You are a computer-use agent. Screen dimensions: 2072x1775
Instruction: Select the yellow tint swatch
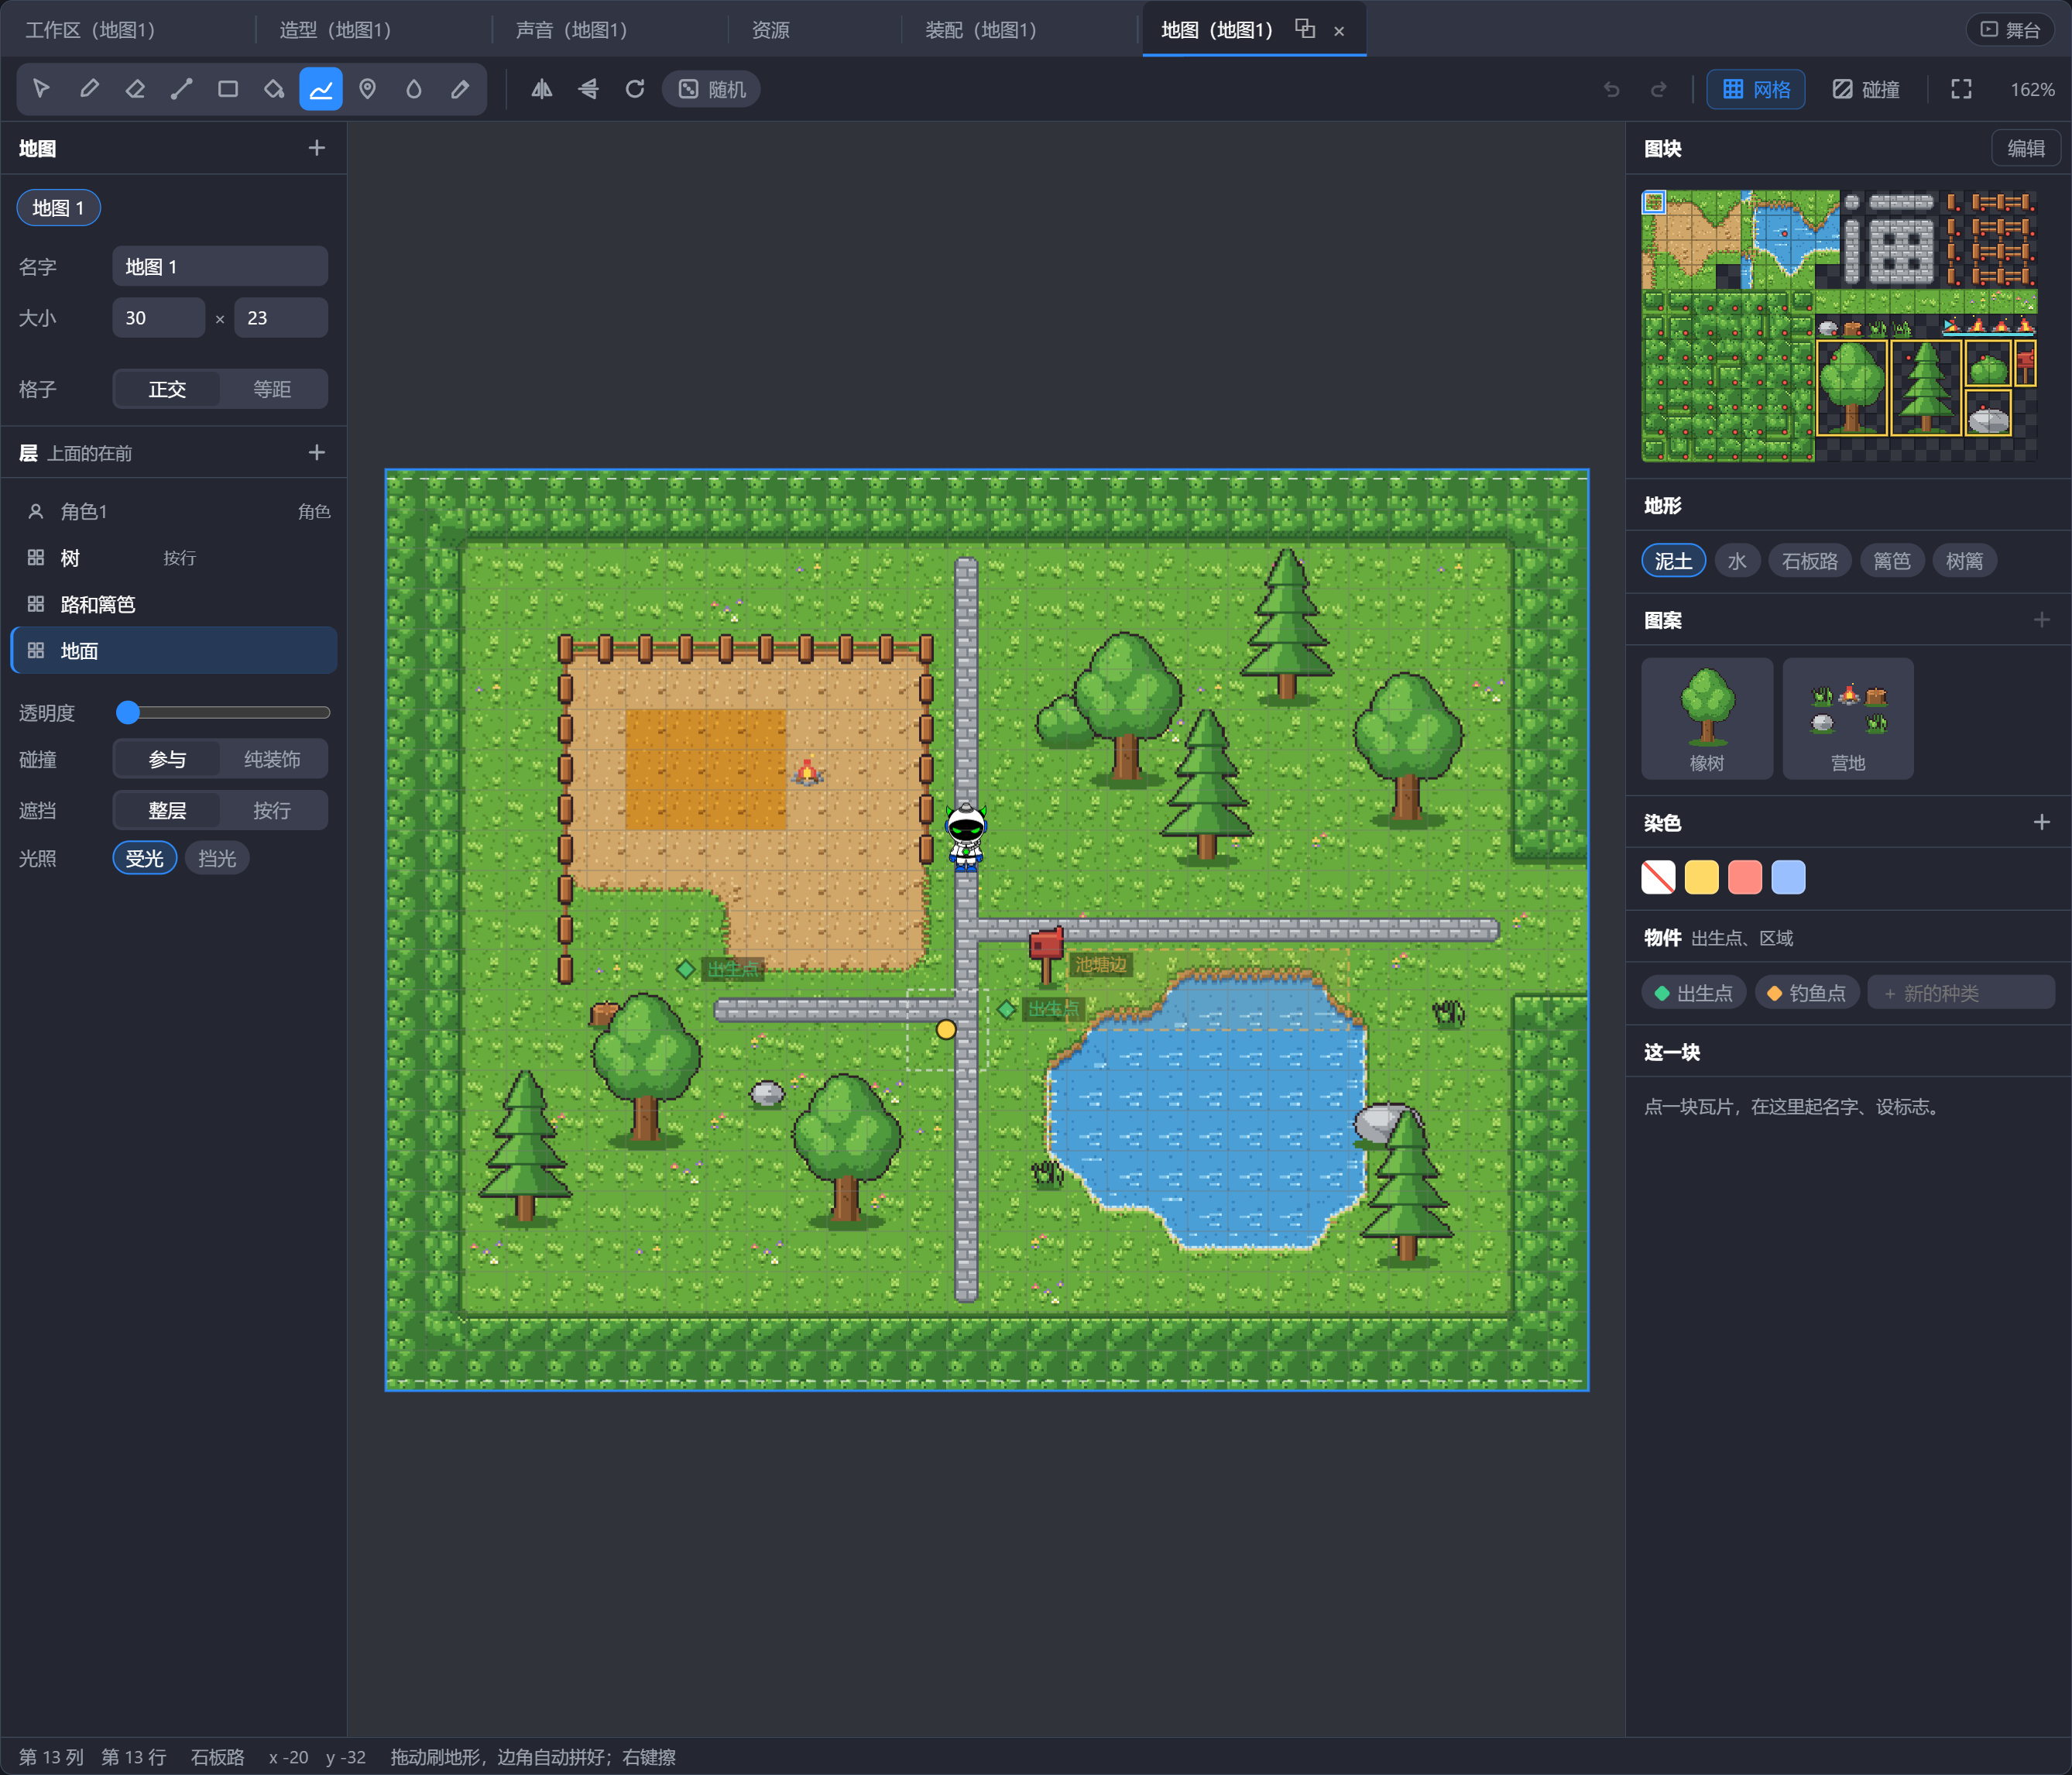[1701, 877]
